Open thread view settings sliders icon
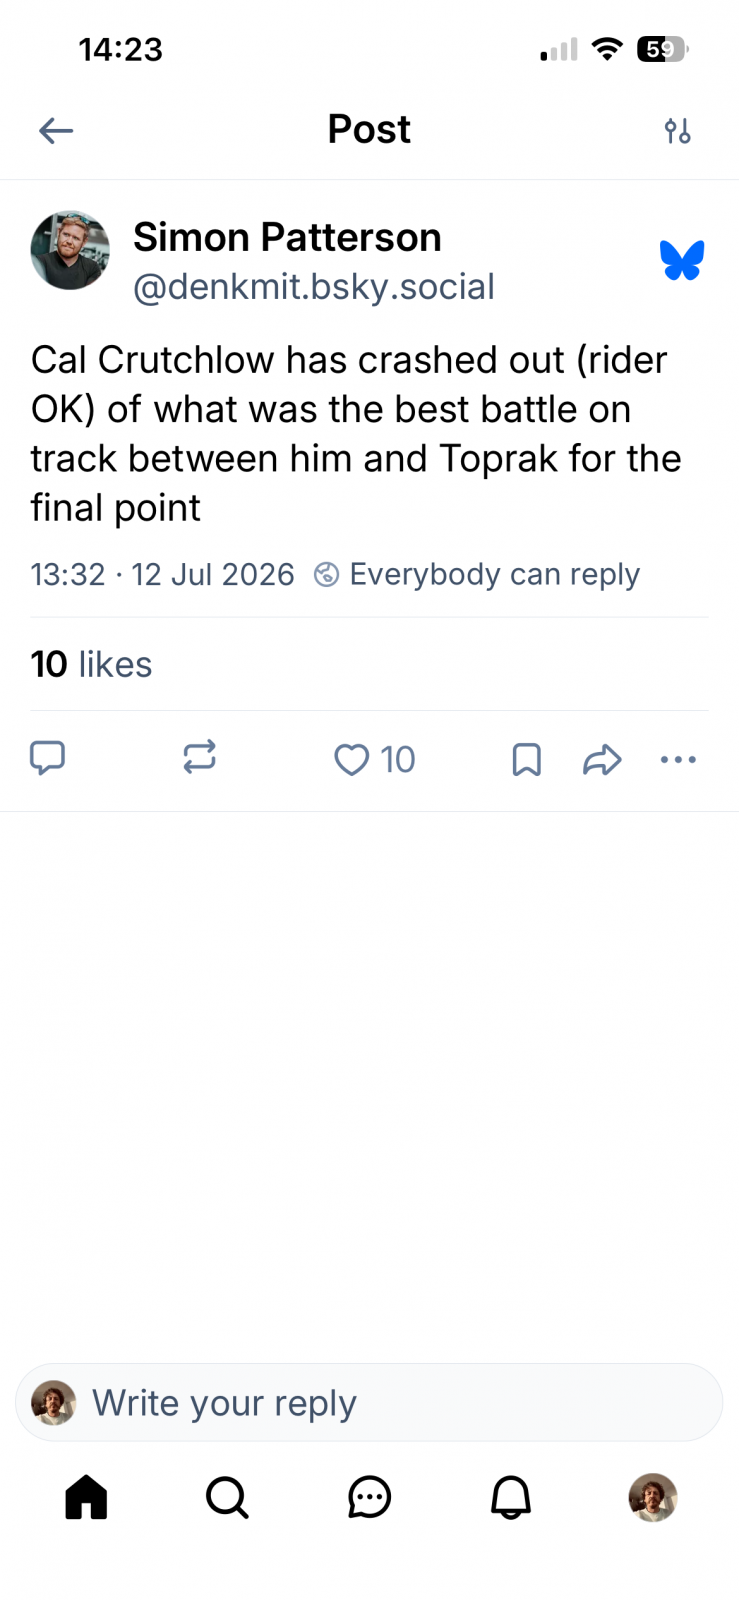 pos(677,130)
